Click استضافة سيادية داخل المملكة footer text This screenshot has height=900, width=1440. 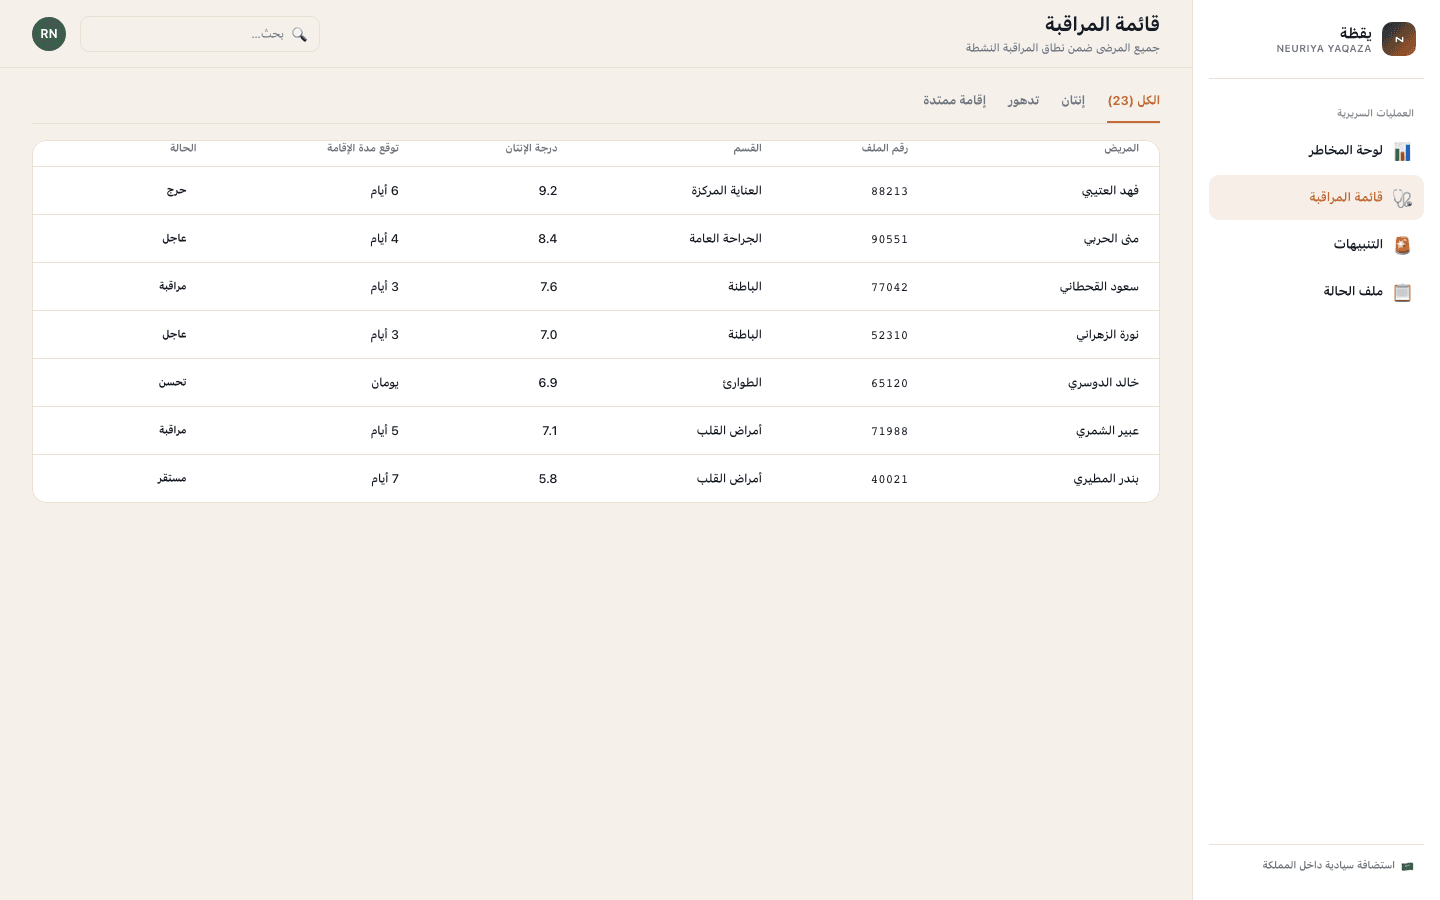pos(1328,866)
